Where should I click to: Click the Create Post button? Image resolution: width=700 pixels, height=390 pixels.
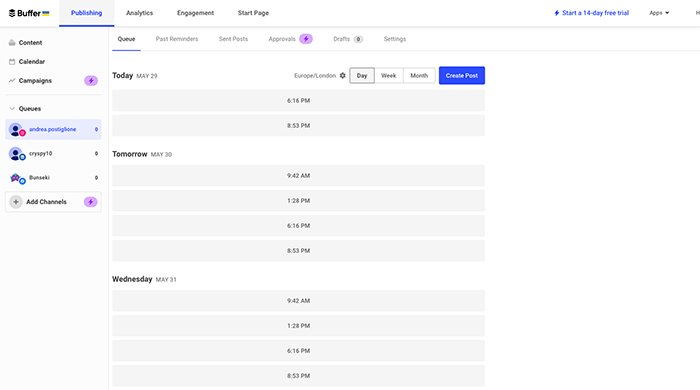tap(462, 75)
